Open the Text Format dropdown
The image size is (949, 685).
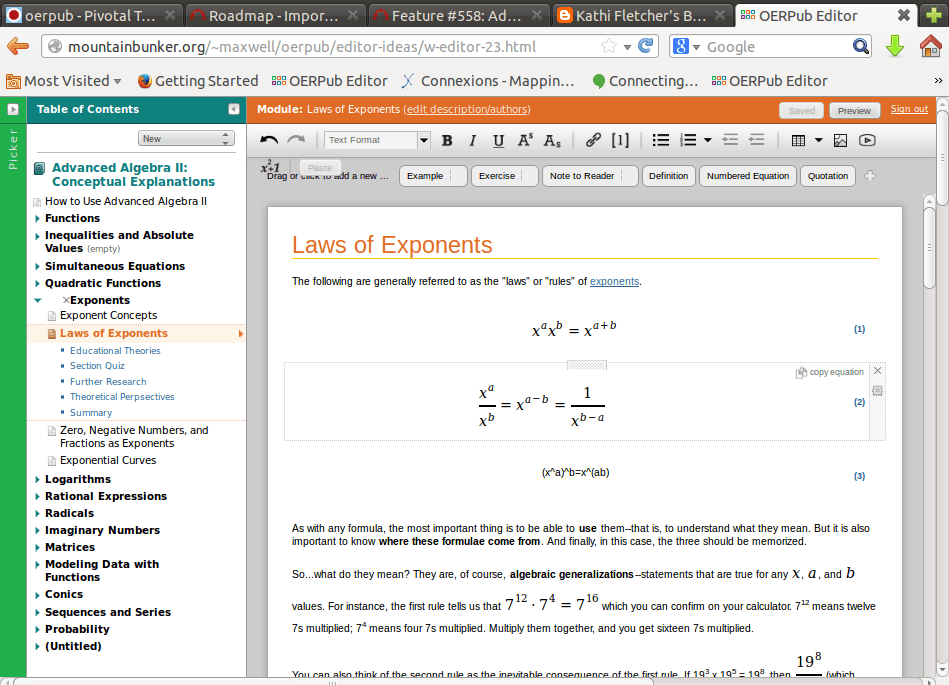tap(377, 141)
